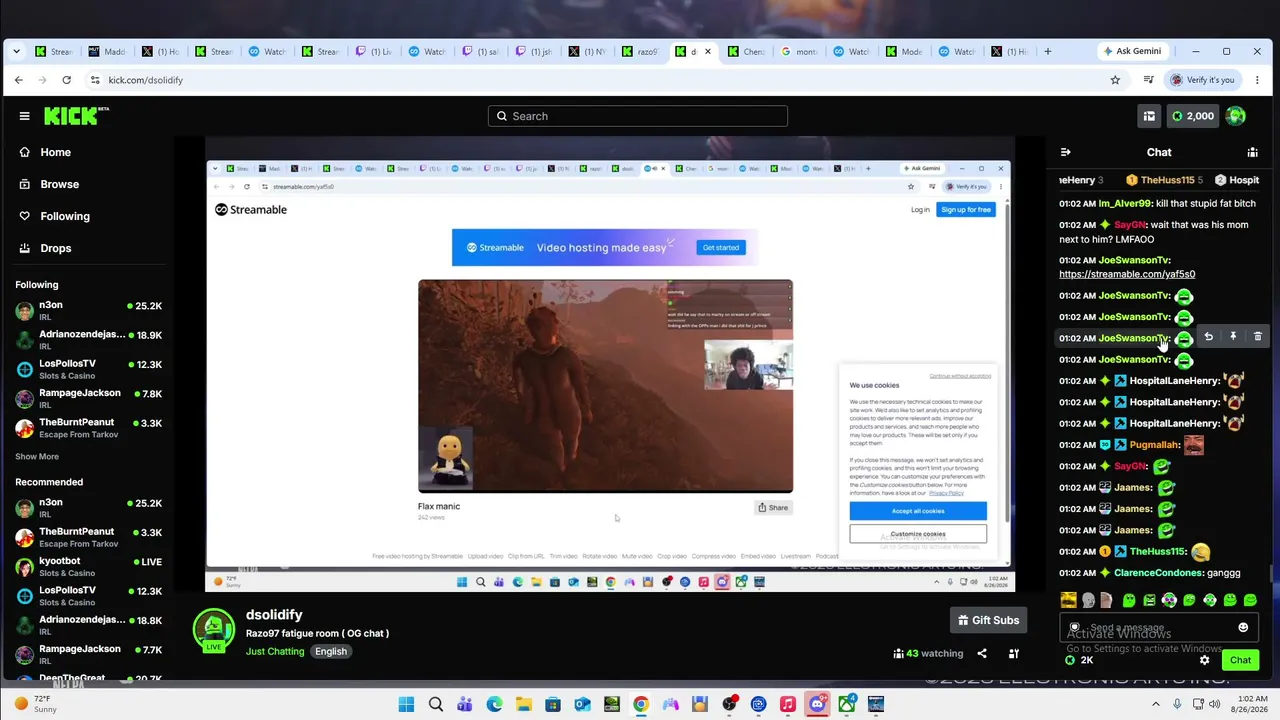Open the stream moderator tools icon
The image size is (1280, 720).
(x=1013, y=654)
